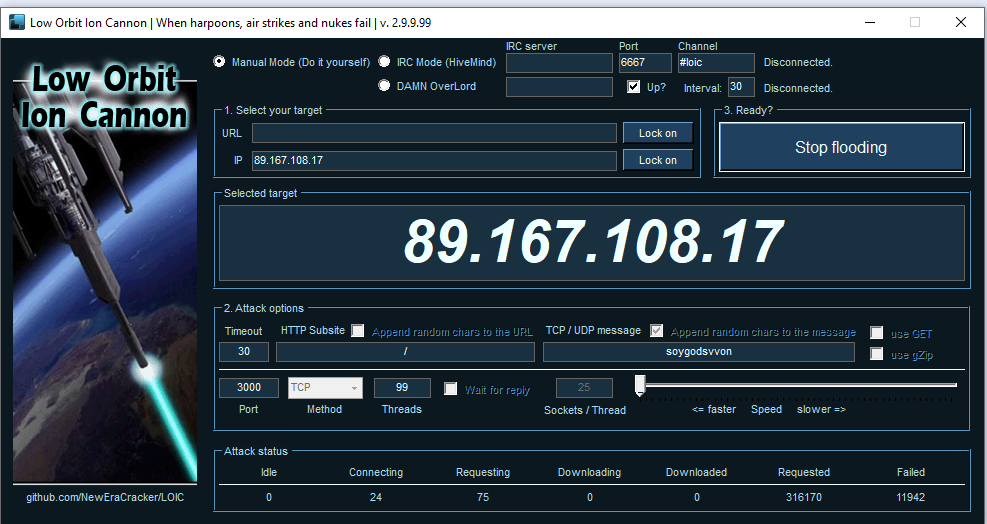Viewport: 987px width, 524px height.
Task: Toggle the 'Up?' checkbox
Action: pyautogui.click(x=633, y=87)
